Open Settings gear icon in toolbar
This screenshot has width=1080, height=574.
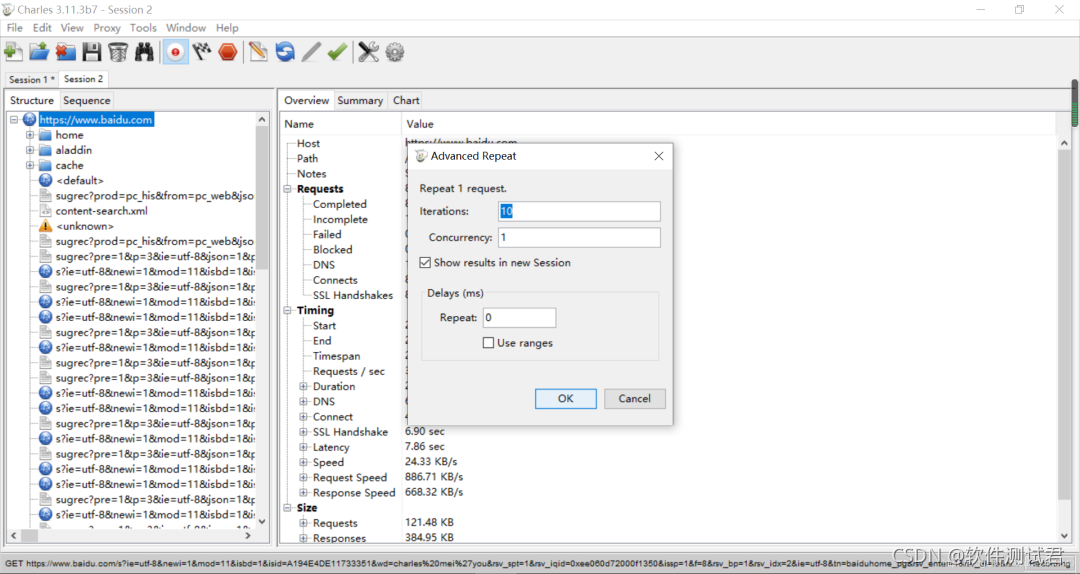pyautogui.click(x=395, y=52)
